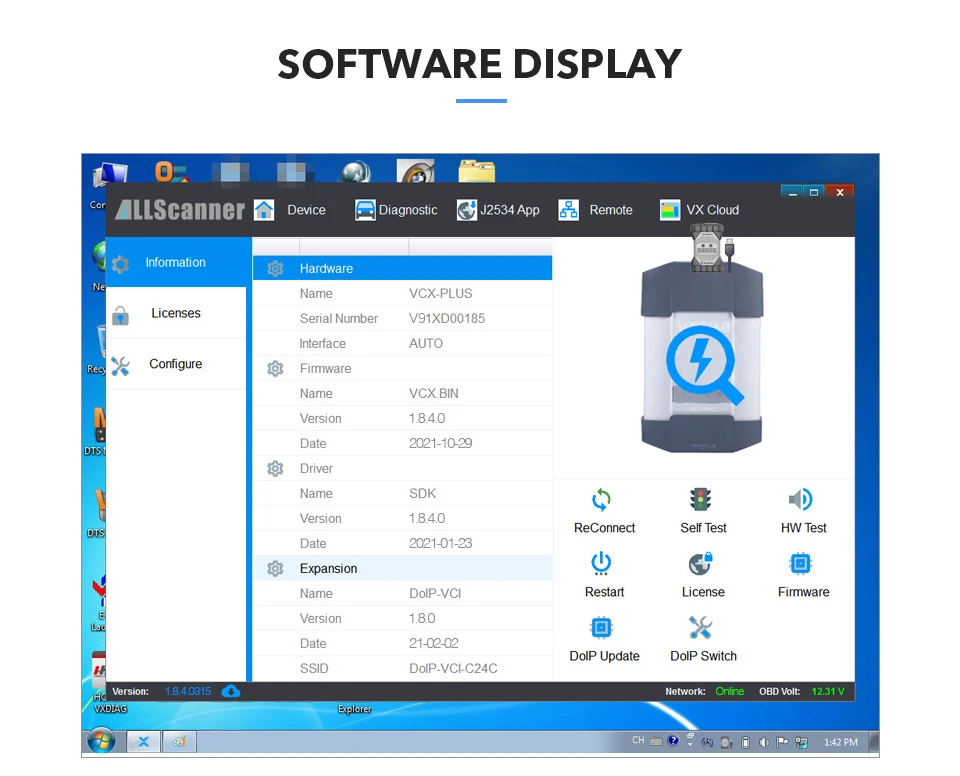Click the volume icon in system tray
The height and width of the screenshot is (776, 960).
(x=764, y=742)
